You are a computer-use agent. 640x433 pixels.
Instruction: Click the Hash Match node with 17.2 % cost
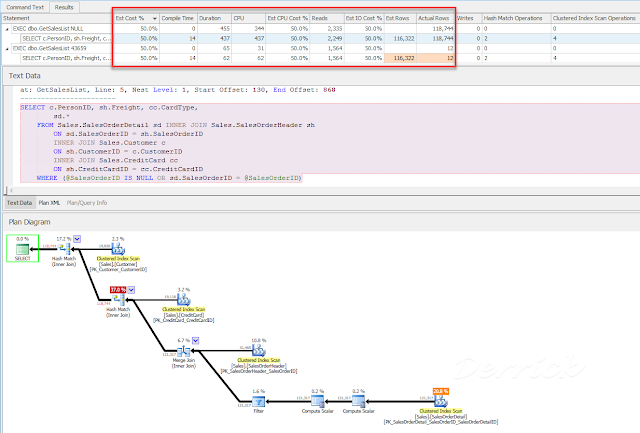pos(64,249)
